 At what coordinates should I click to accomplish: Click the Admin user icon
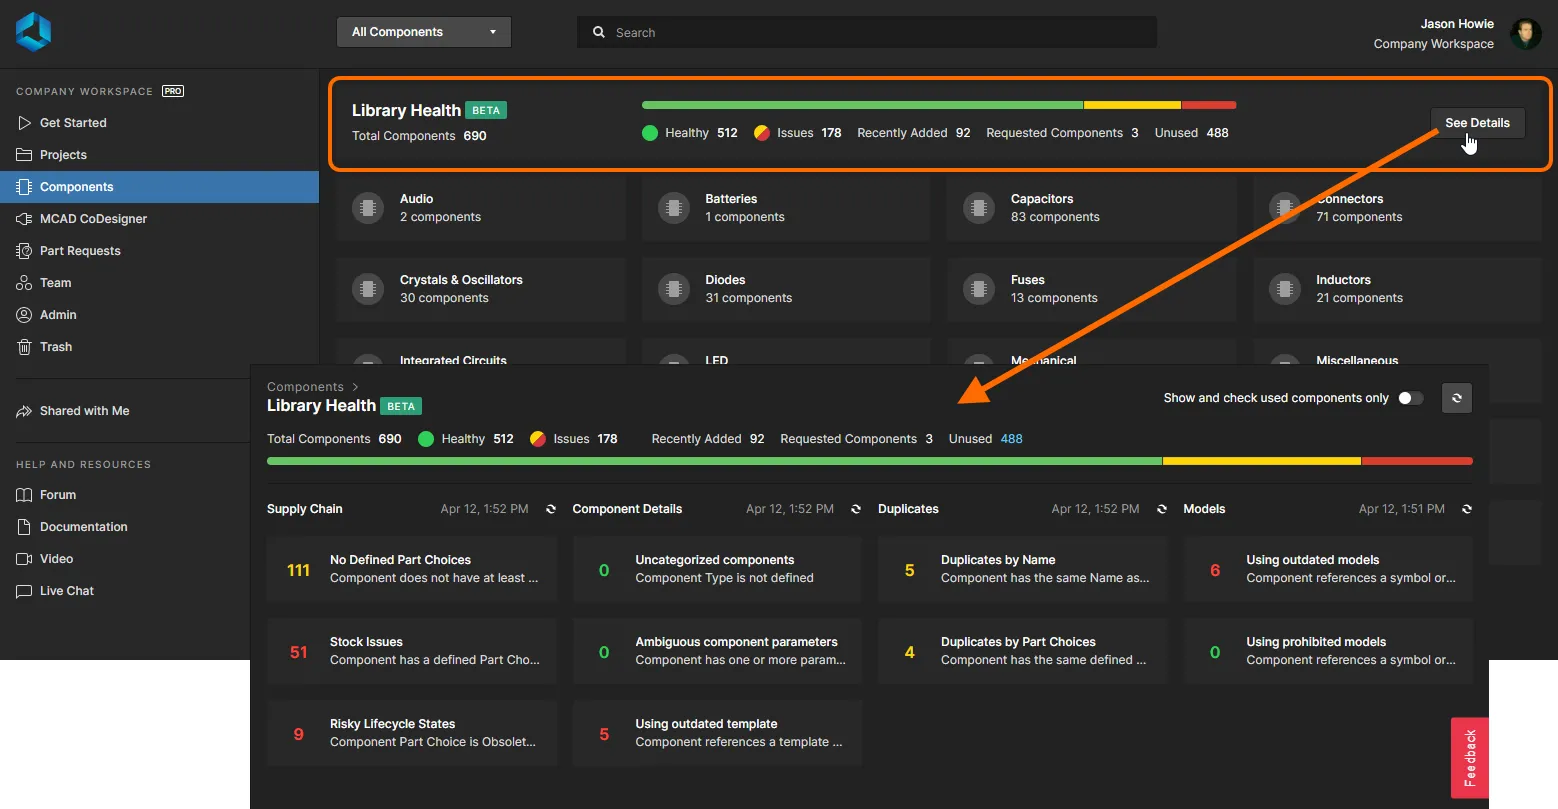[24, 315]
